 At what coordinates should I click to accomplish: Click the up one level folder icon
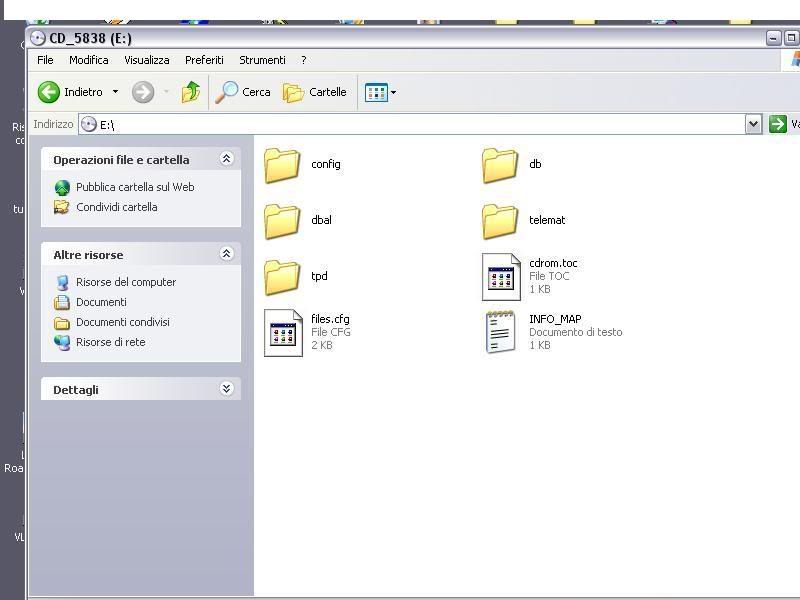click(x=191, y=92)
